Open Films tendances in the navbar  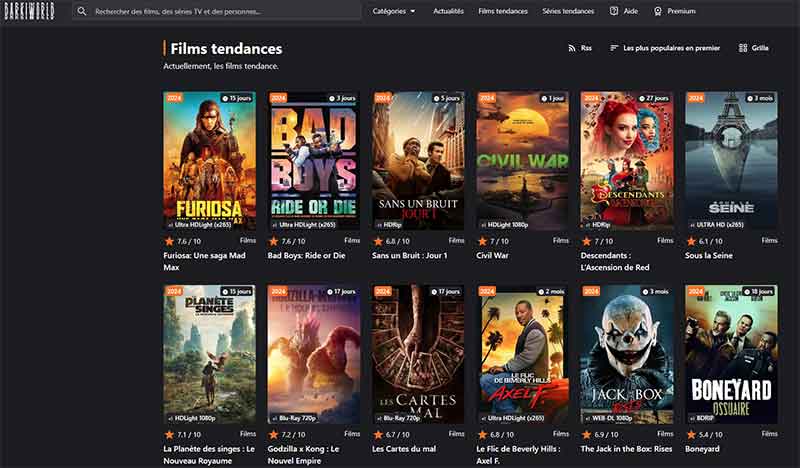click(x=503, y=11)
